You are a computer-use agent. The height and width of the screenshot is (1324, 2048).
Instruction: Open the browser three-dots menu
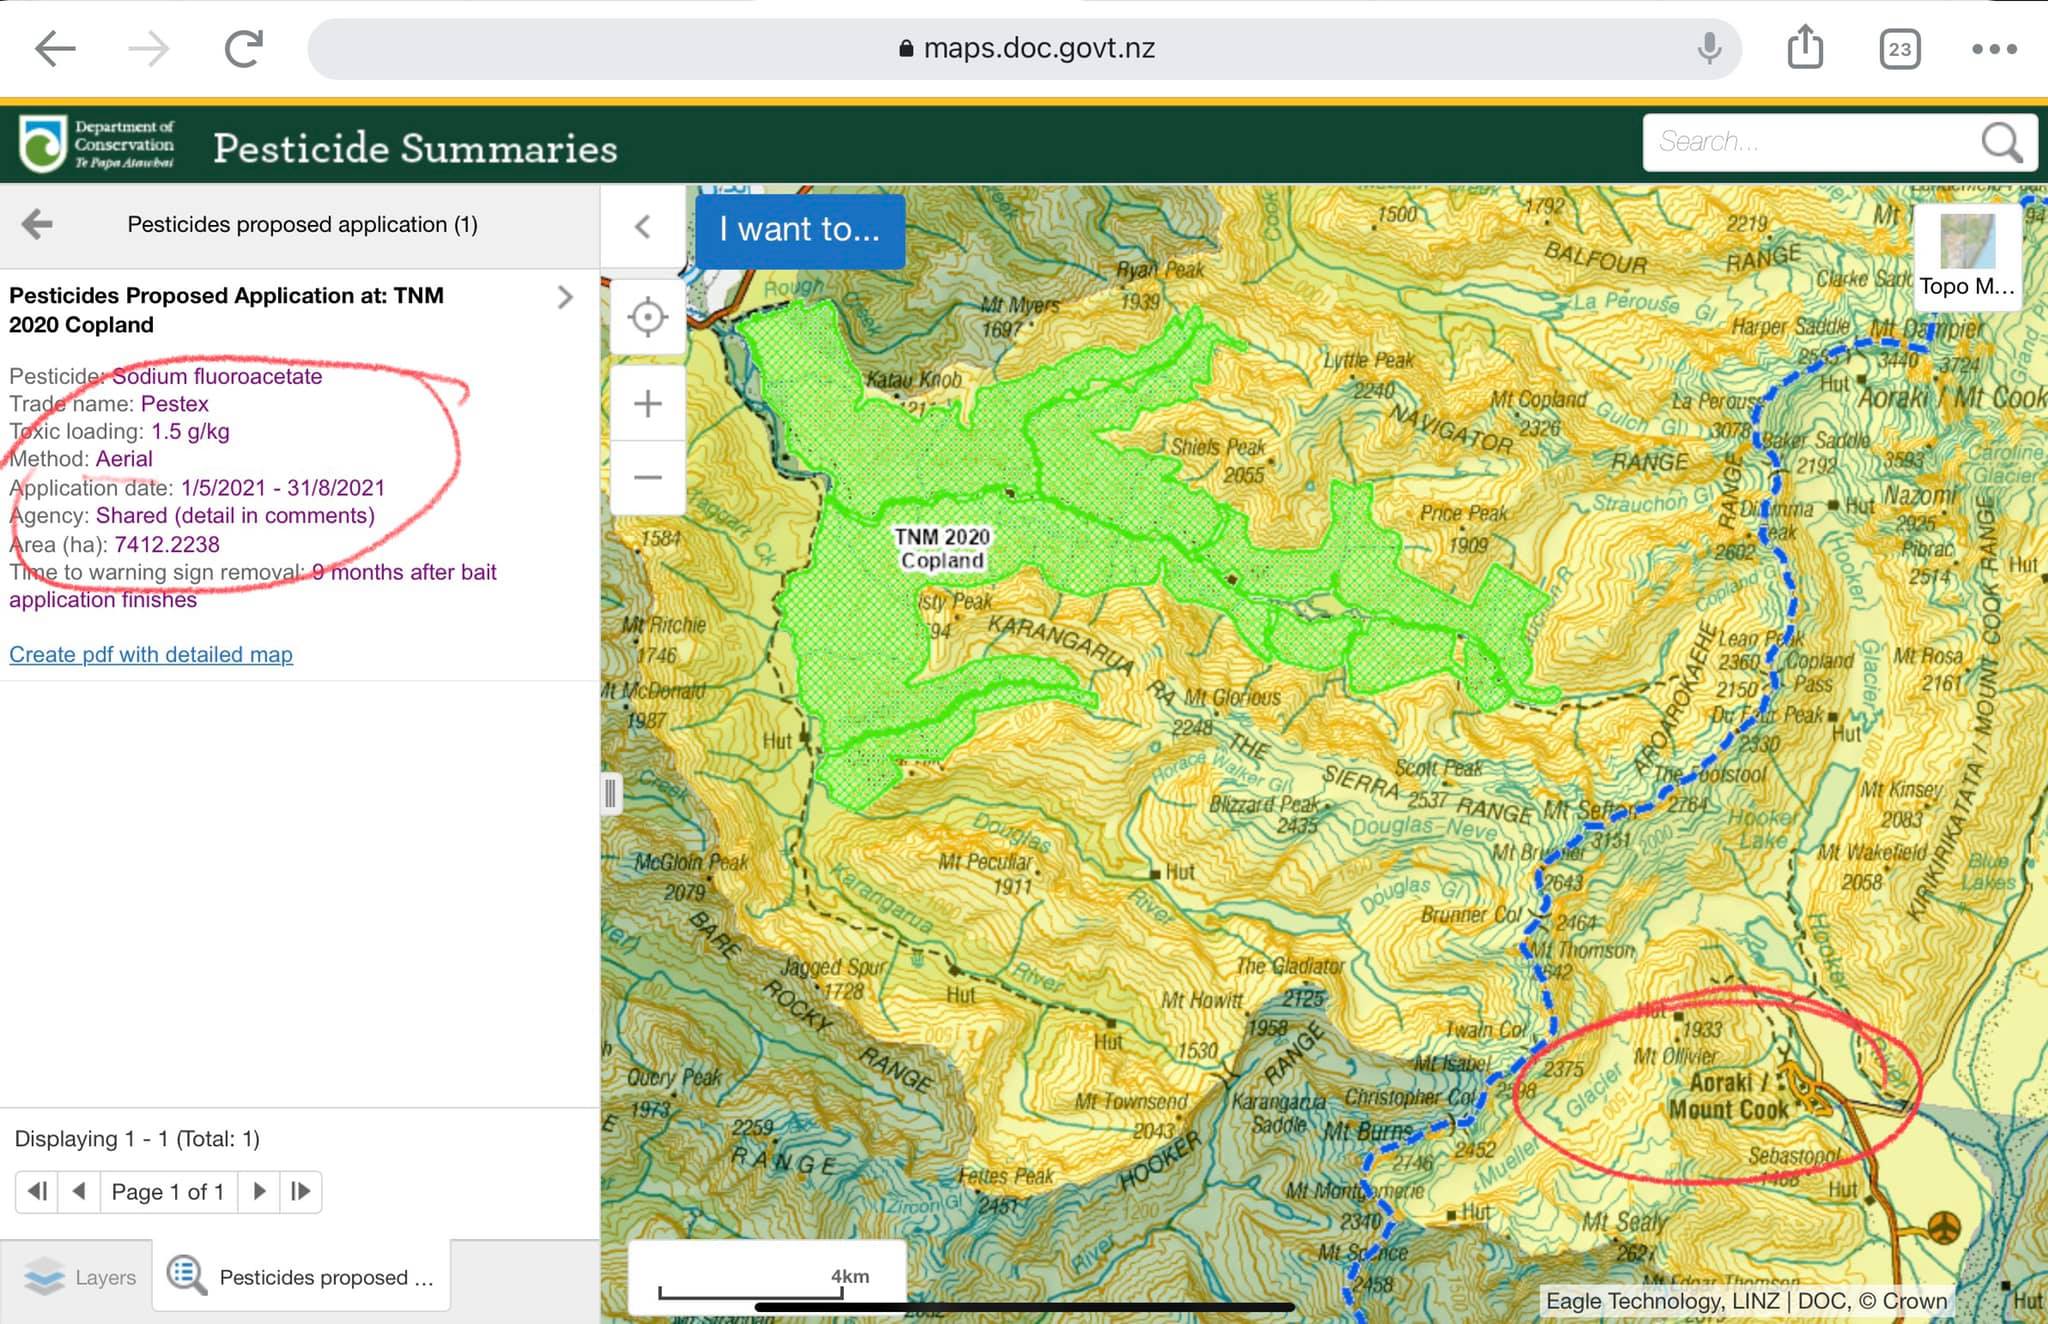(1994, 49)
